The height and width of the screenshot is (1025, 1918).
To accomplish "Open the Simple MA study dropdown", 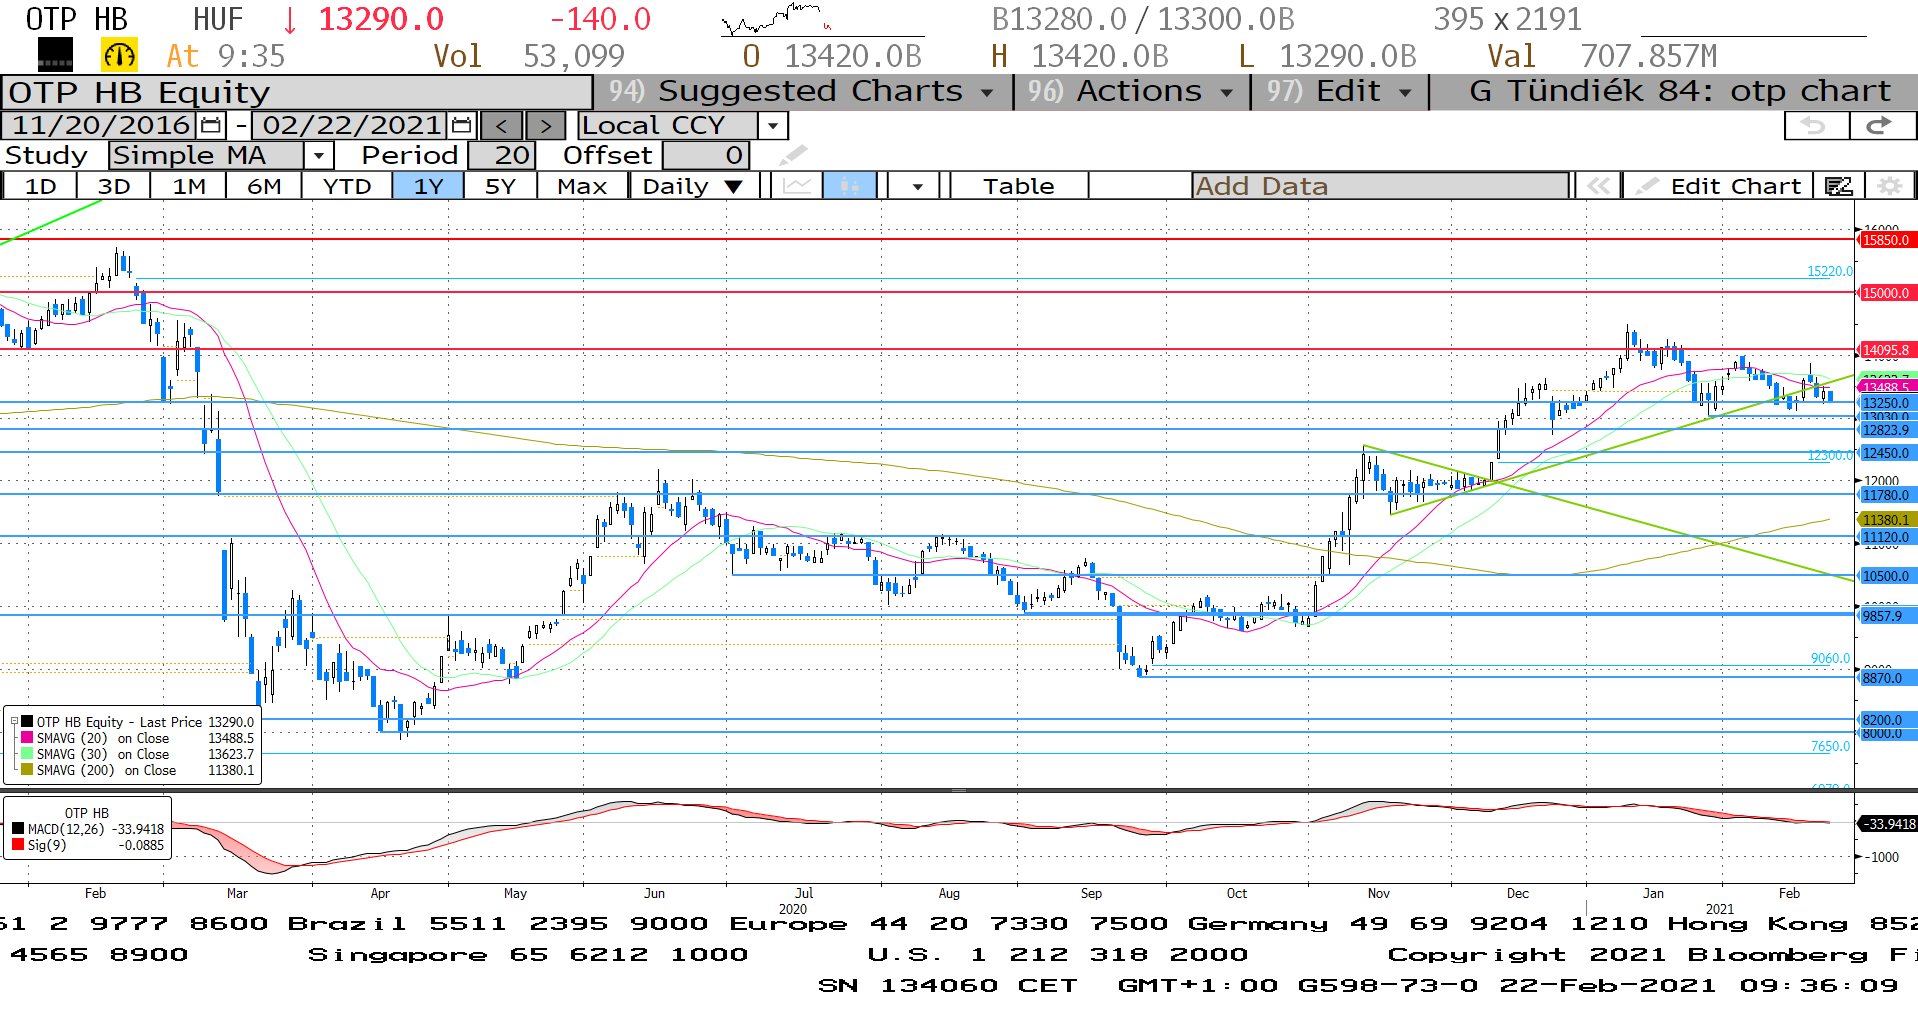I will (318, 155).
